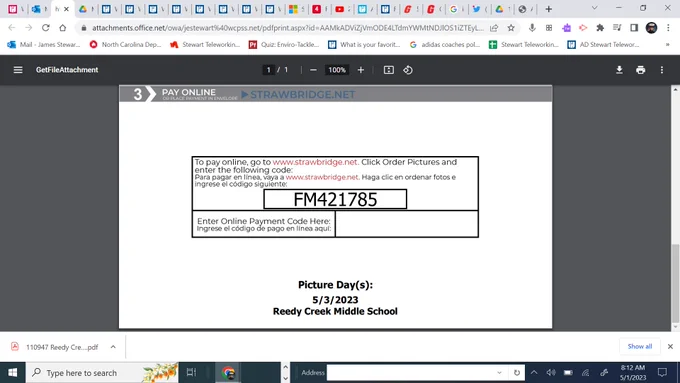Open the Chrome extensions puzzle icon
The height and width of the screenshot is (383, 680).
(x=600, y=28)
